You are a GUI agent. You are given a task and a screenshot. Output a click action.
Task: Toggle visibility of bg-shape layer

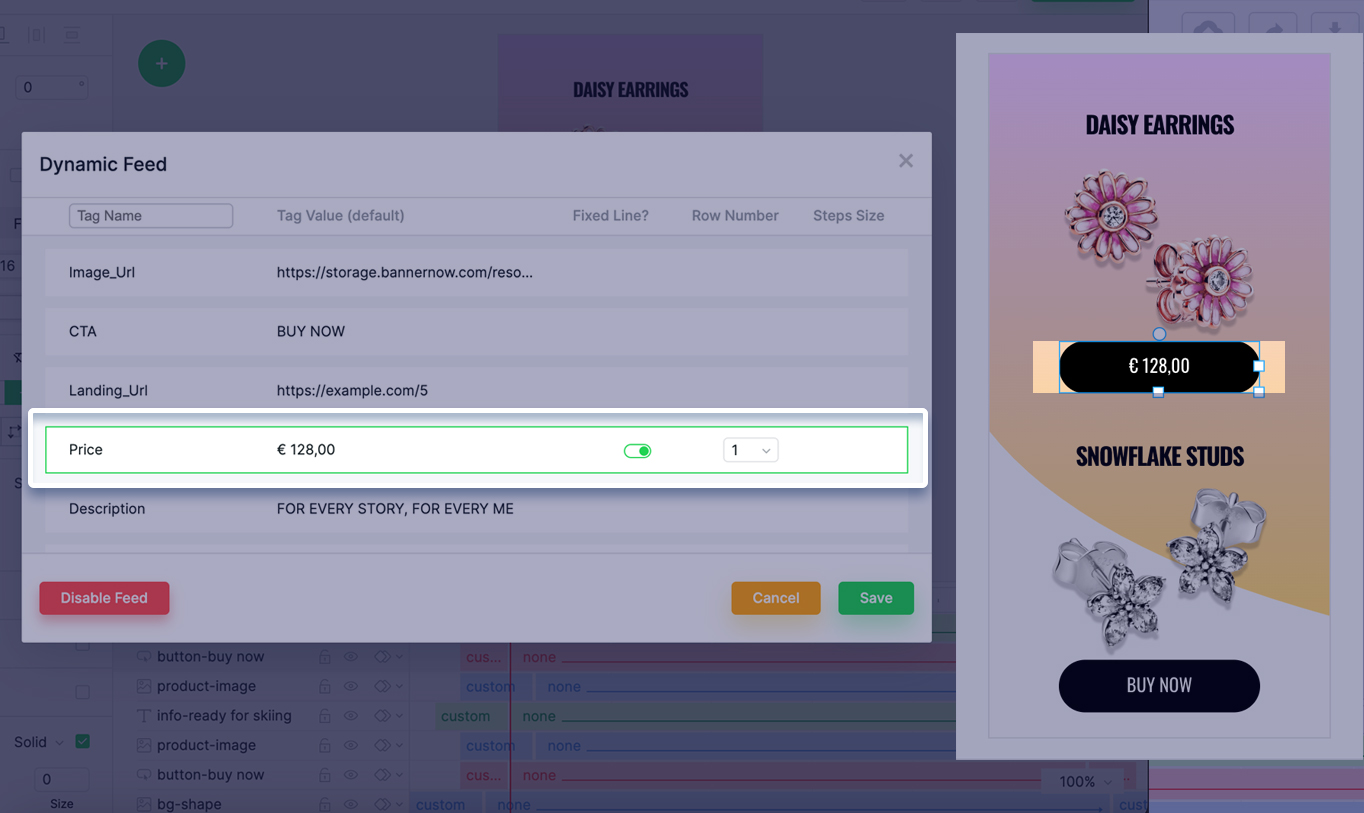tap(351, 804)
